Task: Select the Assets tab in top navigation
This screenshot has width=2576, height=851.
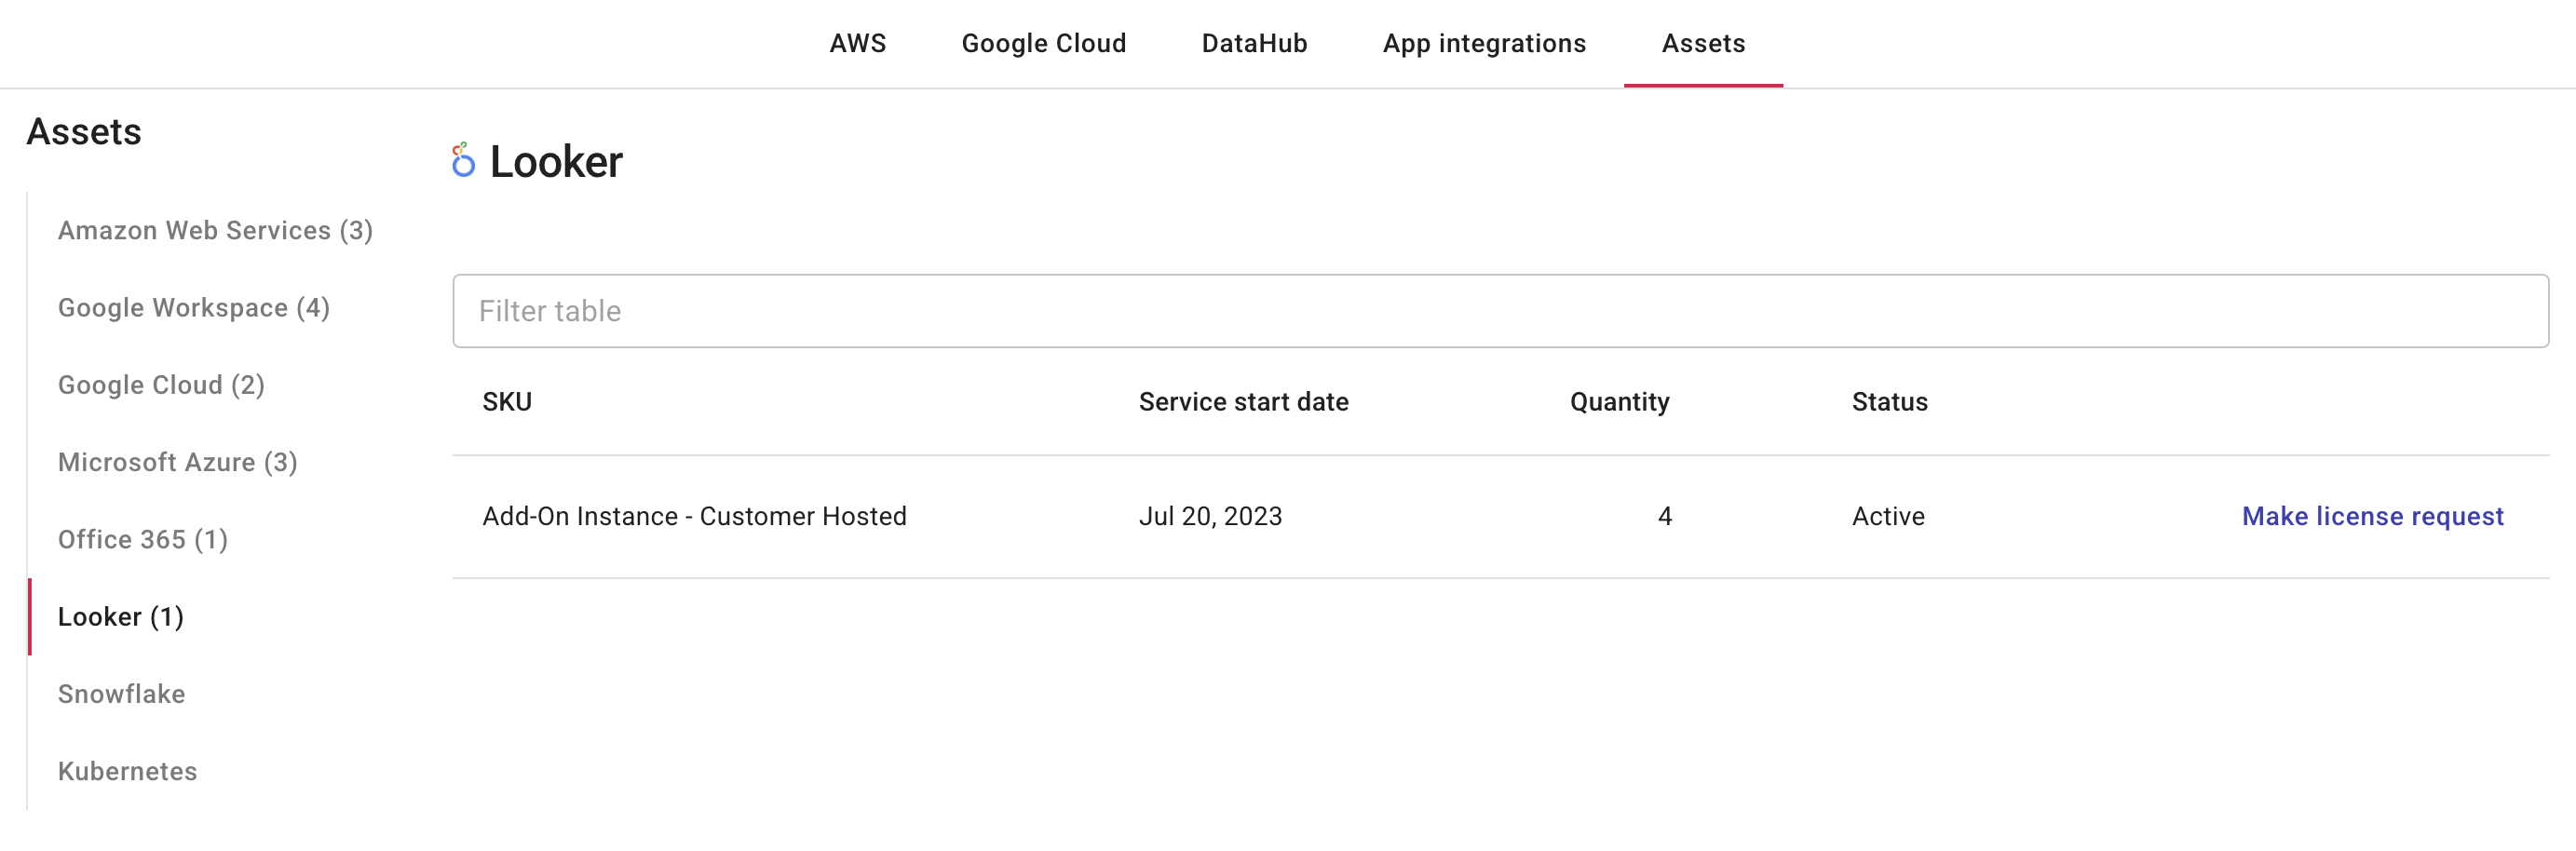Action: tap(1703, 44)
